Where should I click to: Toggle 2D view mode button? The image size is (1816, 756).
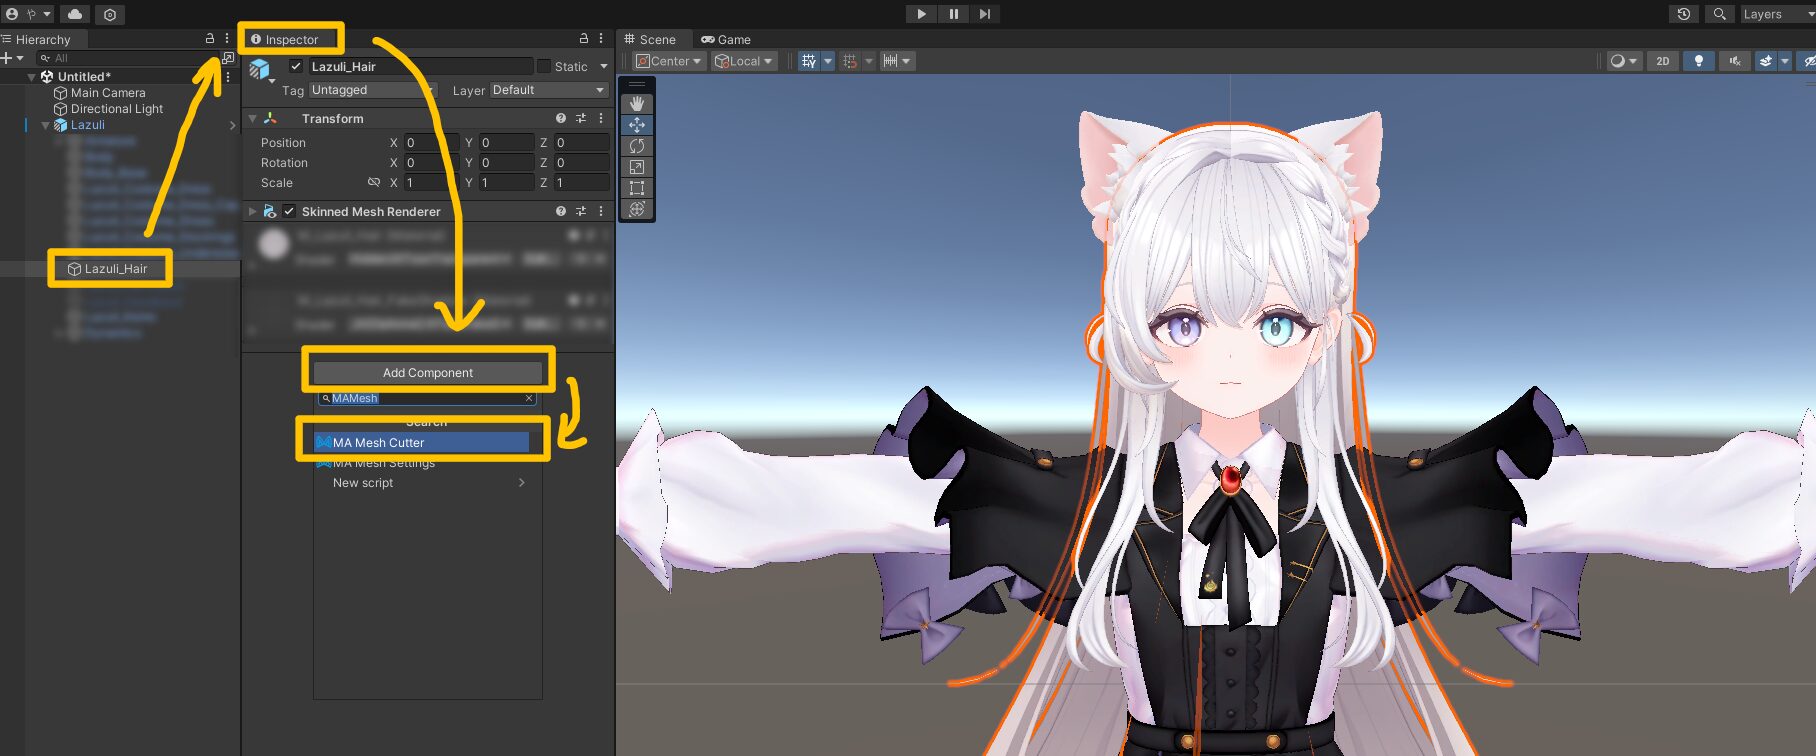pyautogui.click(x=1663, y=61)
